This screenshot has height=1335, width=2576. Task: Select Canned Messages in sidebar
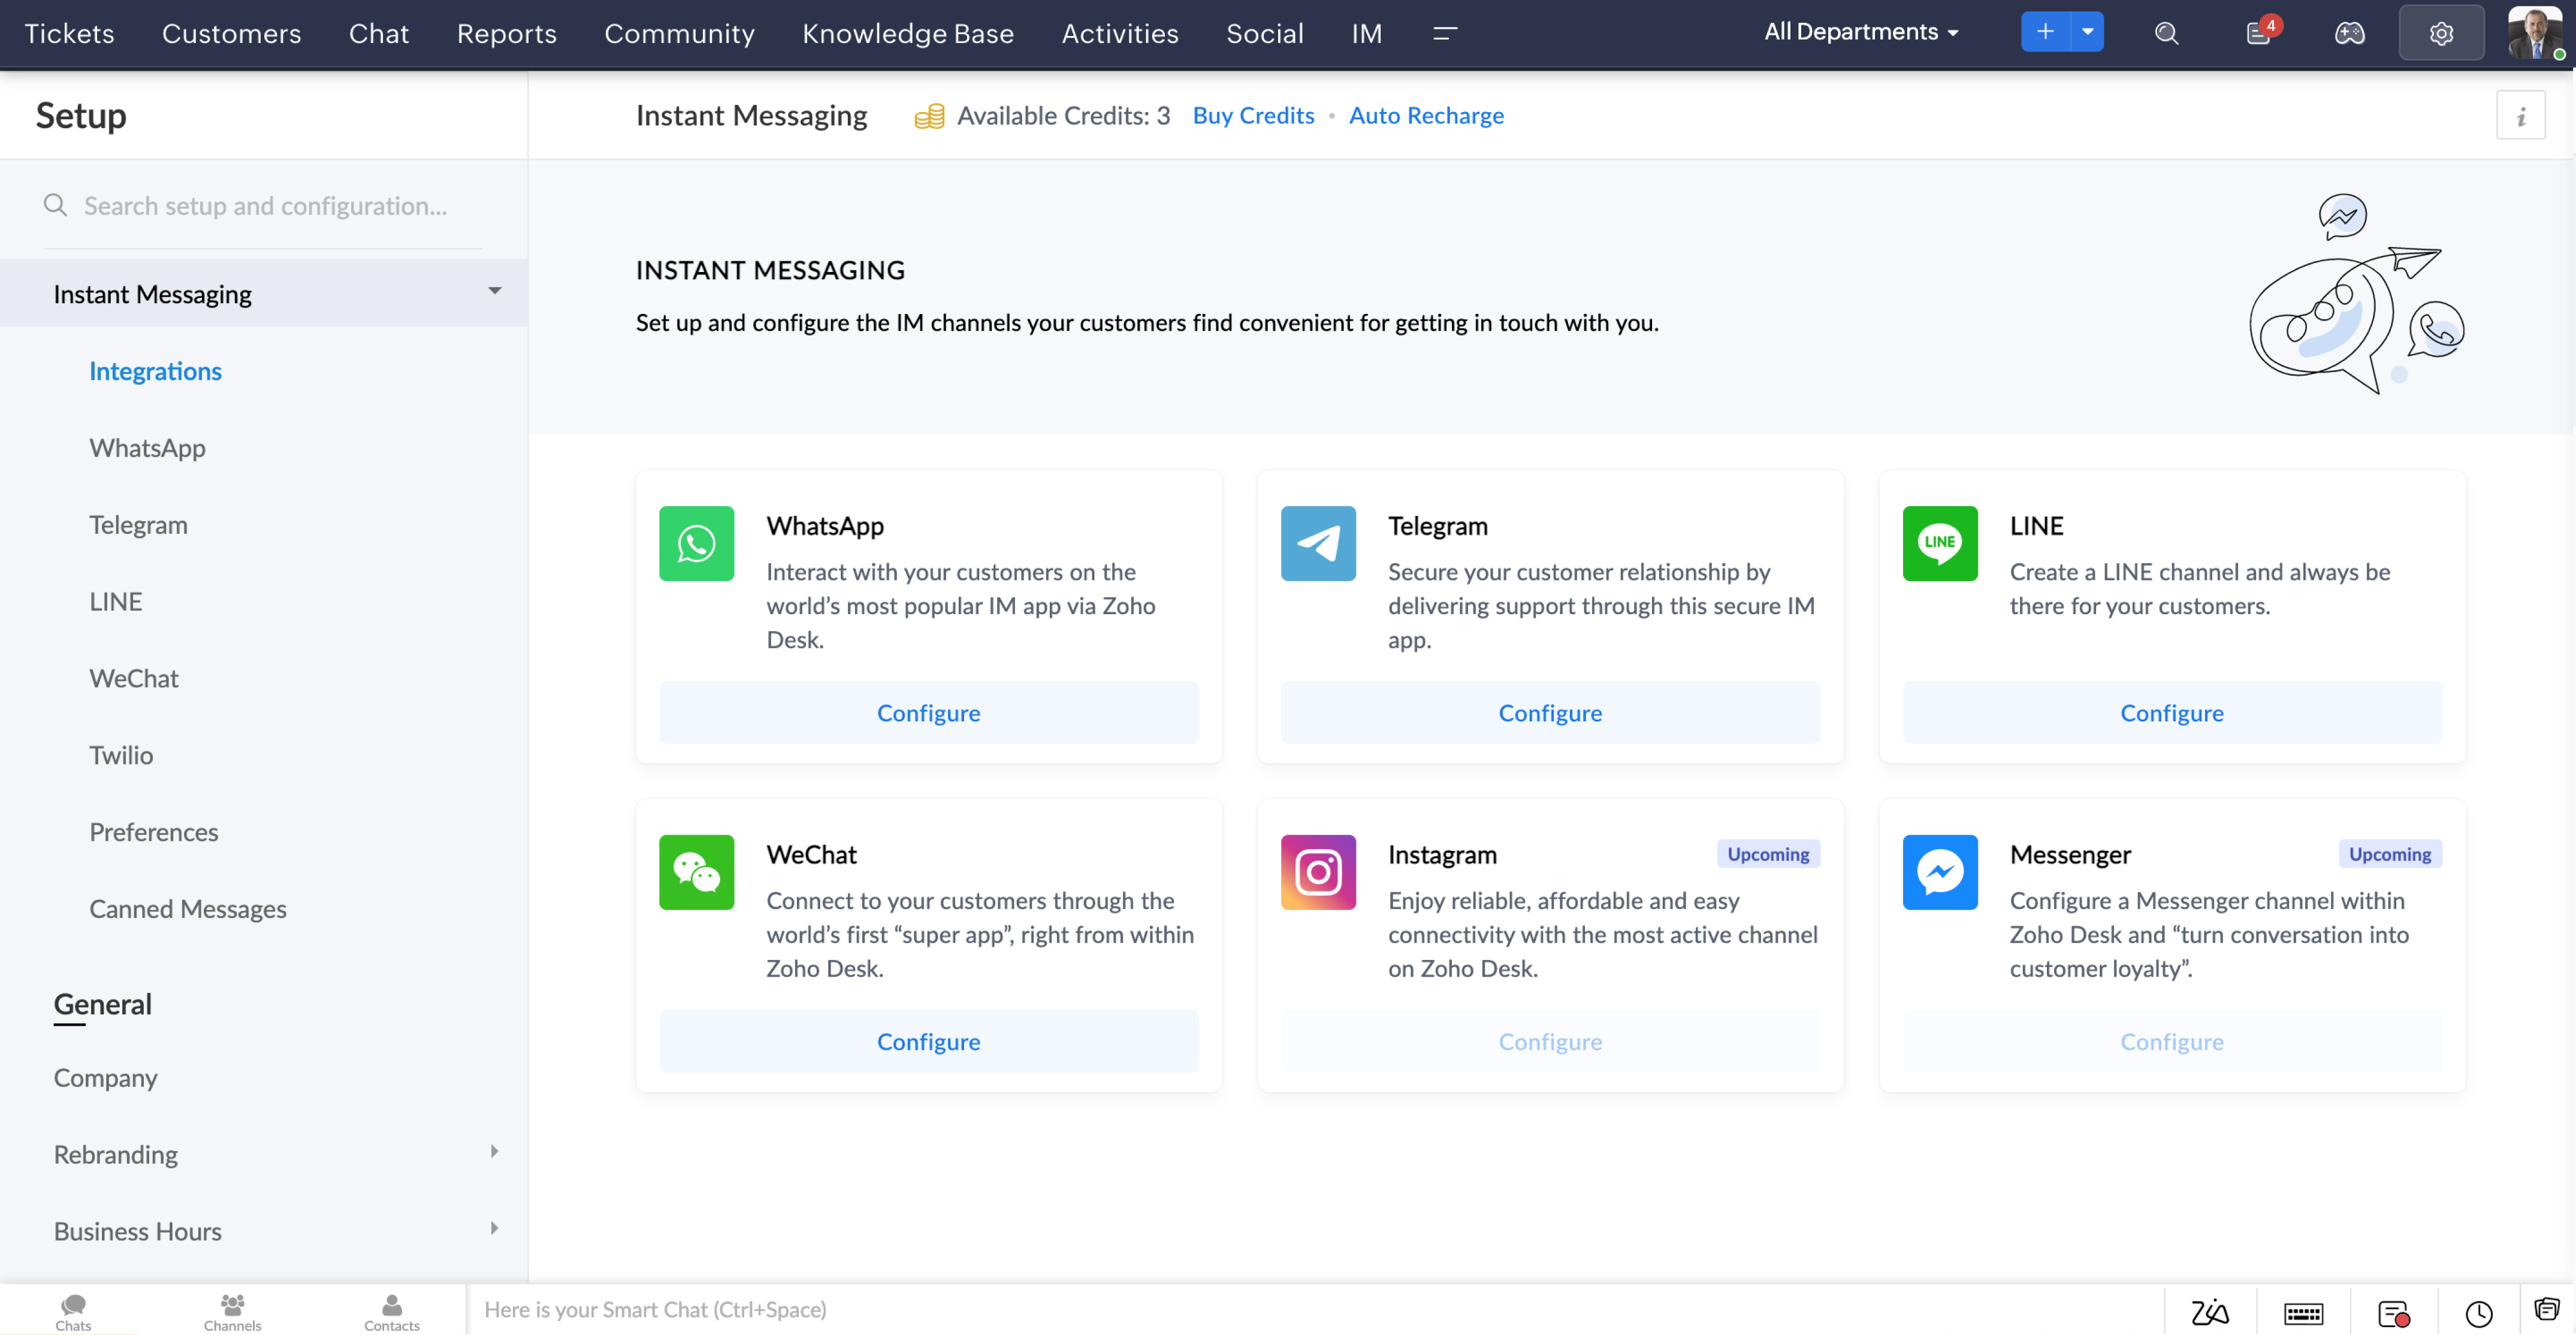(x=187, y=908)
